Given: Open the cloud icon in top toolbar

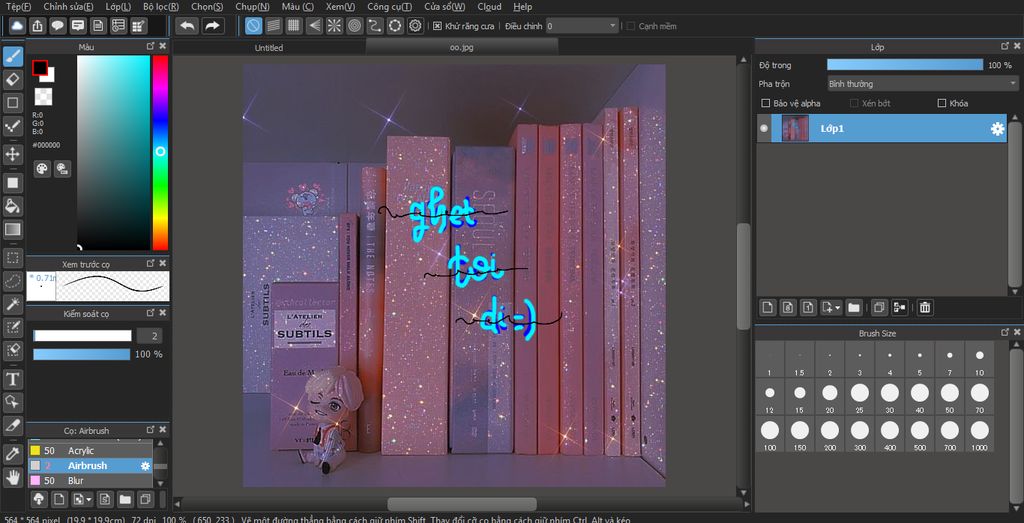Looking at the screenshot, I should coord(17,25).
